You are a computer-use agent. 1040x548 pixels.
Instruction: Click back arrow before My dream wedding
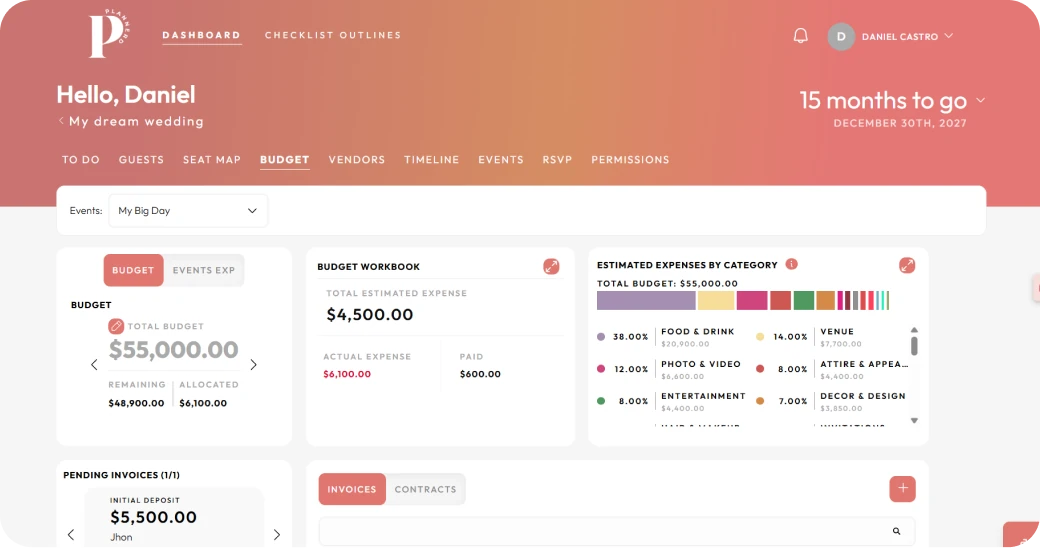pos(61,121)
